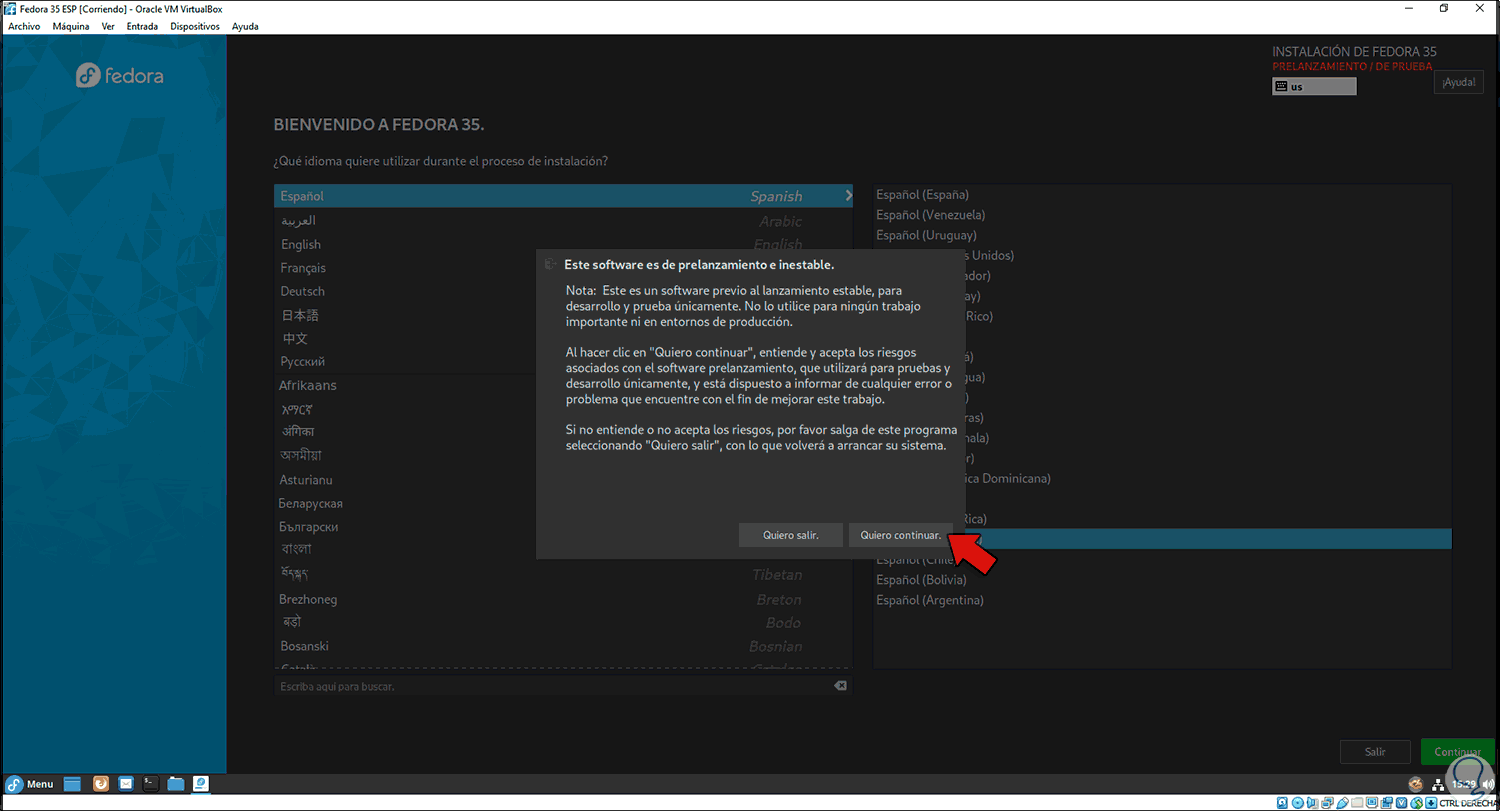This screenshot has height=811, width=1500.
Task: Click the keyboard layout us indicator
Action: (1314, 87)
